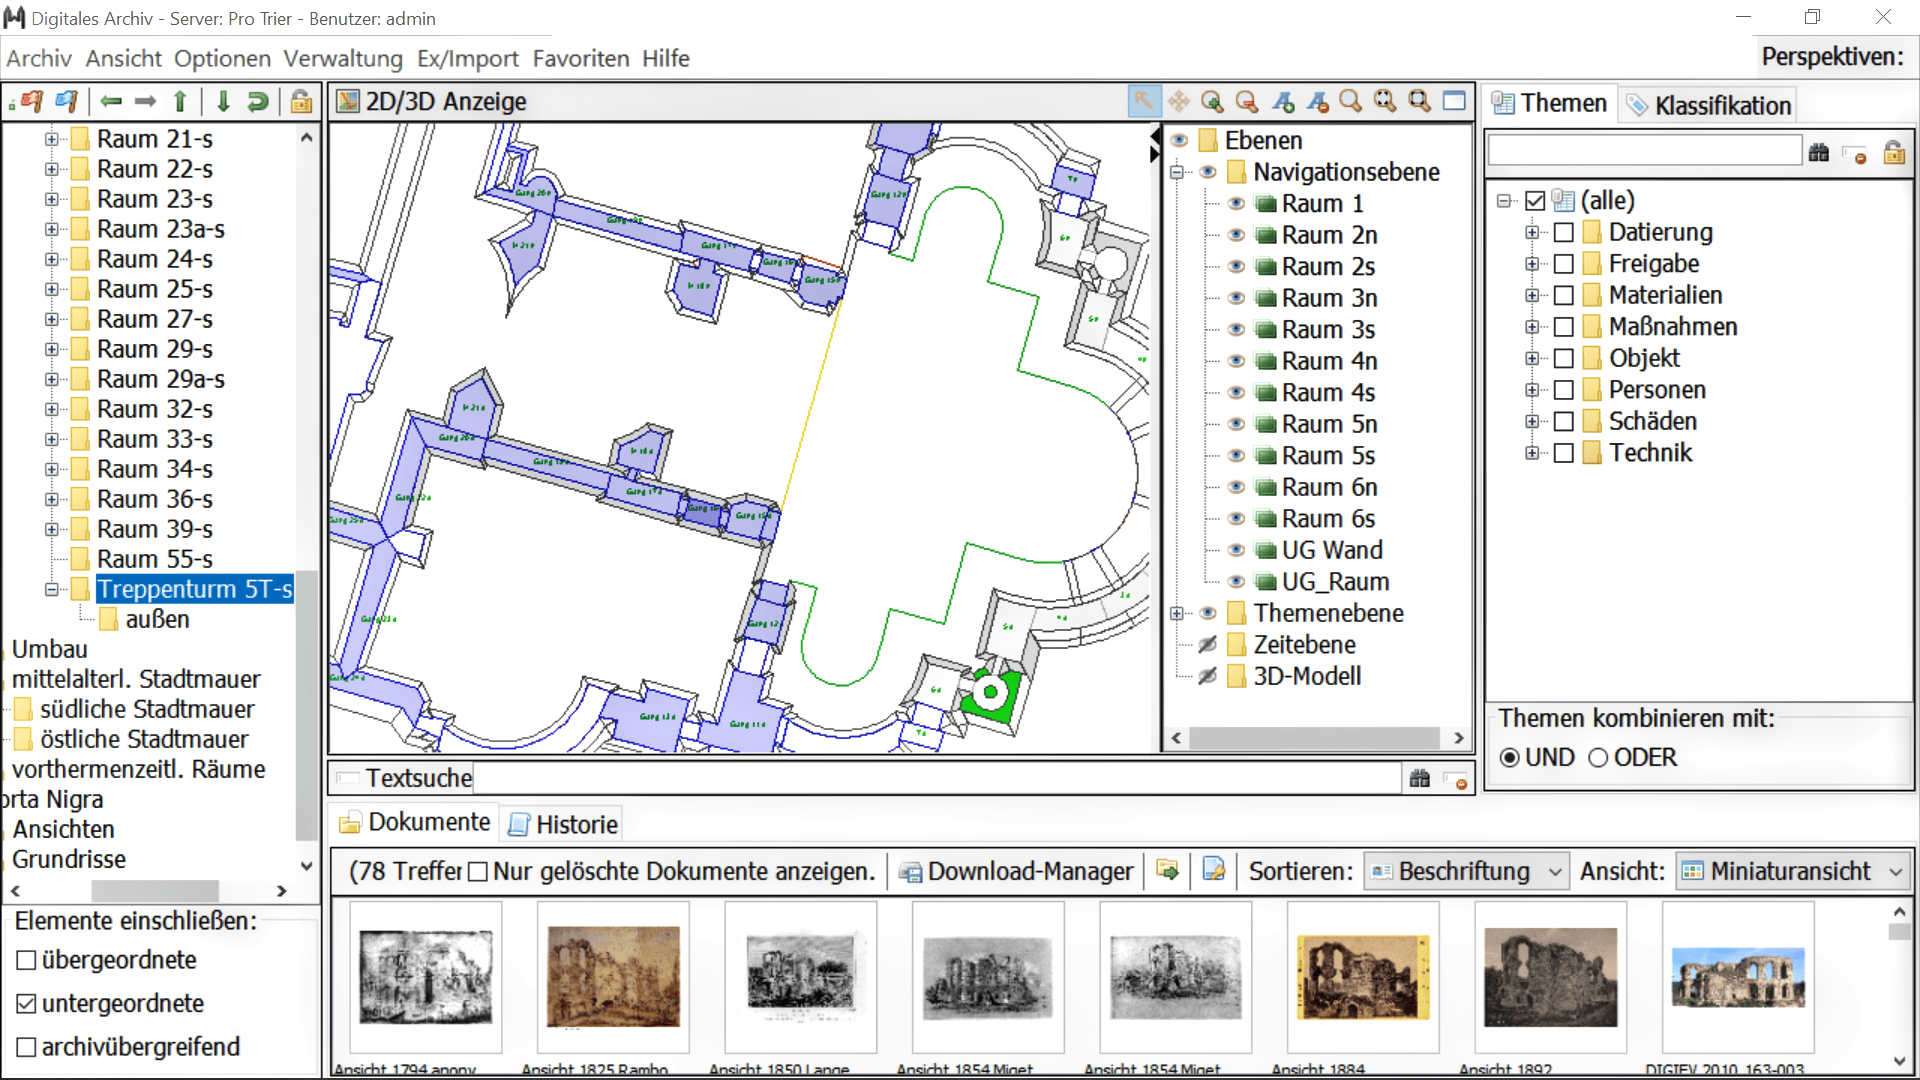Viewport: 1920px width, 1080px height.
Task: Expand the Technik theme node
Action: tap(1532, 453)
